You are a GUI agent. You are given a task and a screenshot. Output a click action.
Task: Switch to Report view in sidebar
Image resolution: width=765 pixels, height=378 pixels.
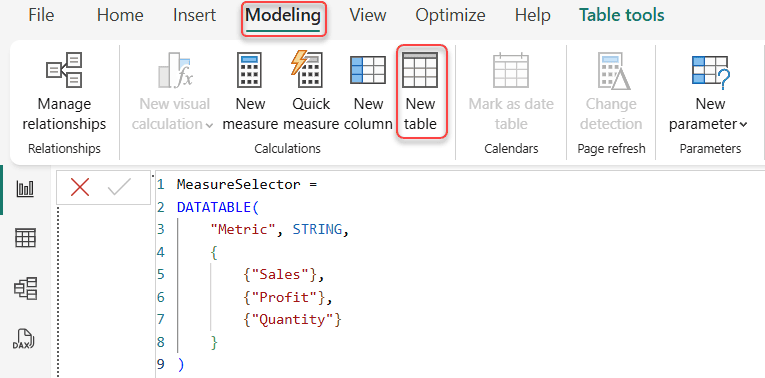[25, 188]
